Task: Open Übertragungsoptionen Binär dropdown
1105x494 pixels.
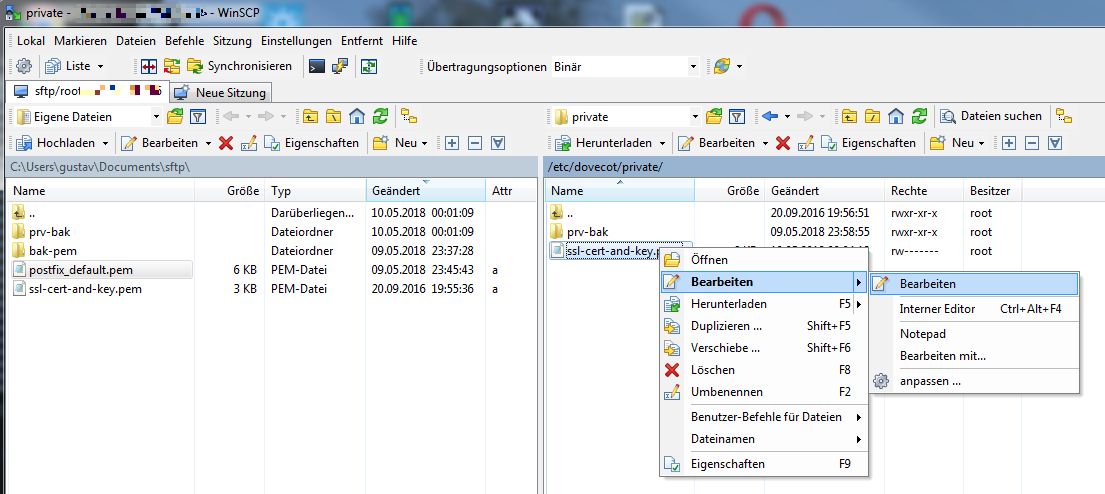Action: pos(693,66)
